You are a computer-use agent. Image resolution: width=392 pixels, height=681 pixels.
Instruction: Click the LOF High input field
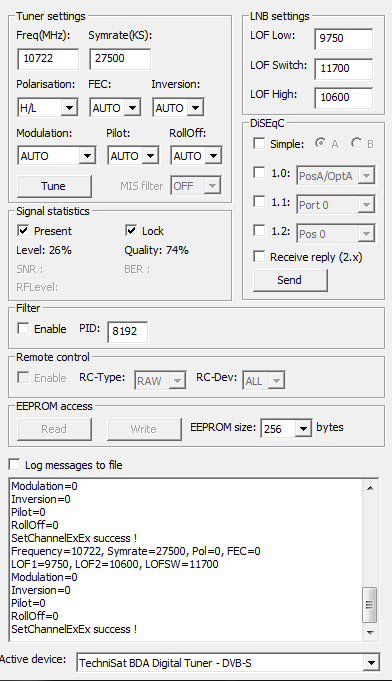[343, 97]
